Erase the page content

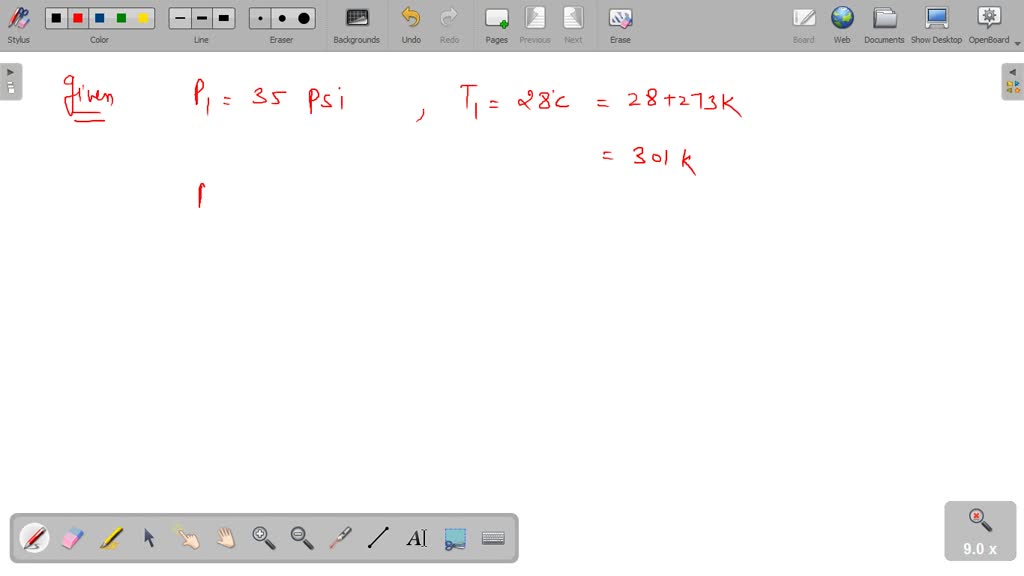tap(620, 25)
